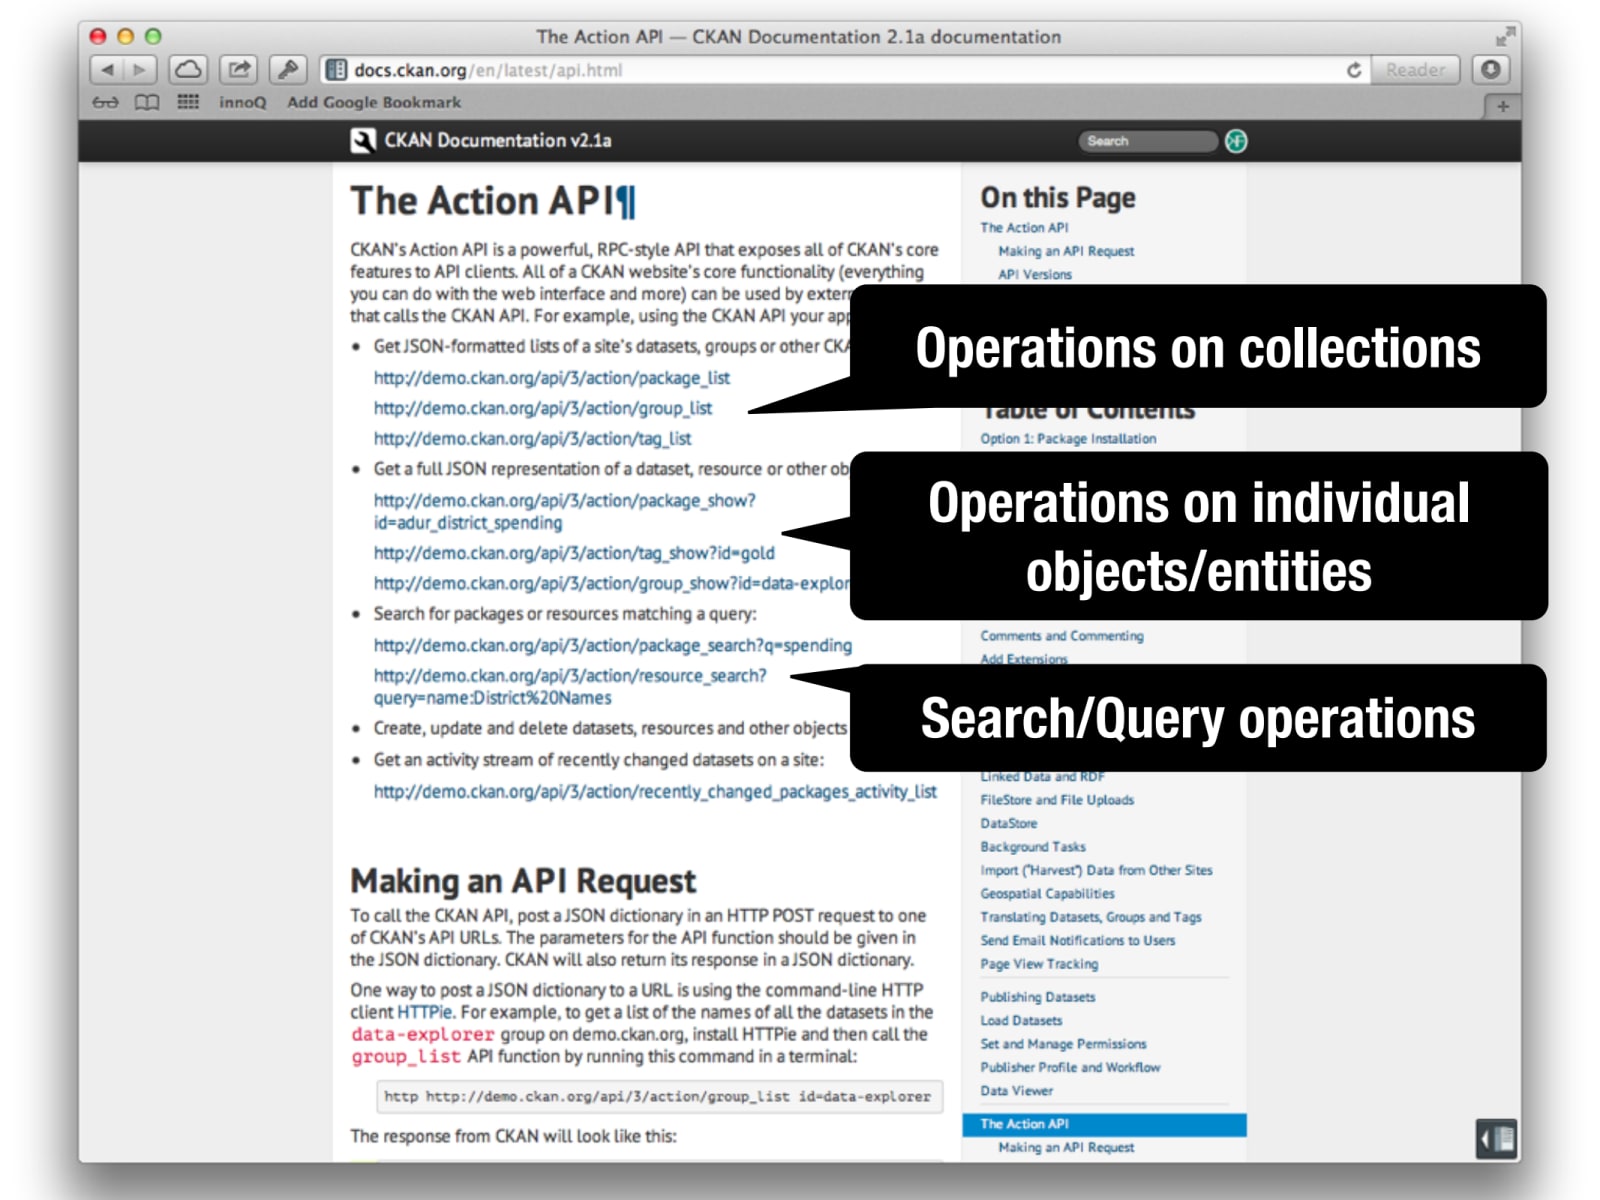Open Reading List glasses icon
The width and height of the screenshot is (1600, 1200).
[105, 102]
